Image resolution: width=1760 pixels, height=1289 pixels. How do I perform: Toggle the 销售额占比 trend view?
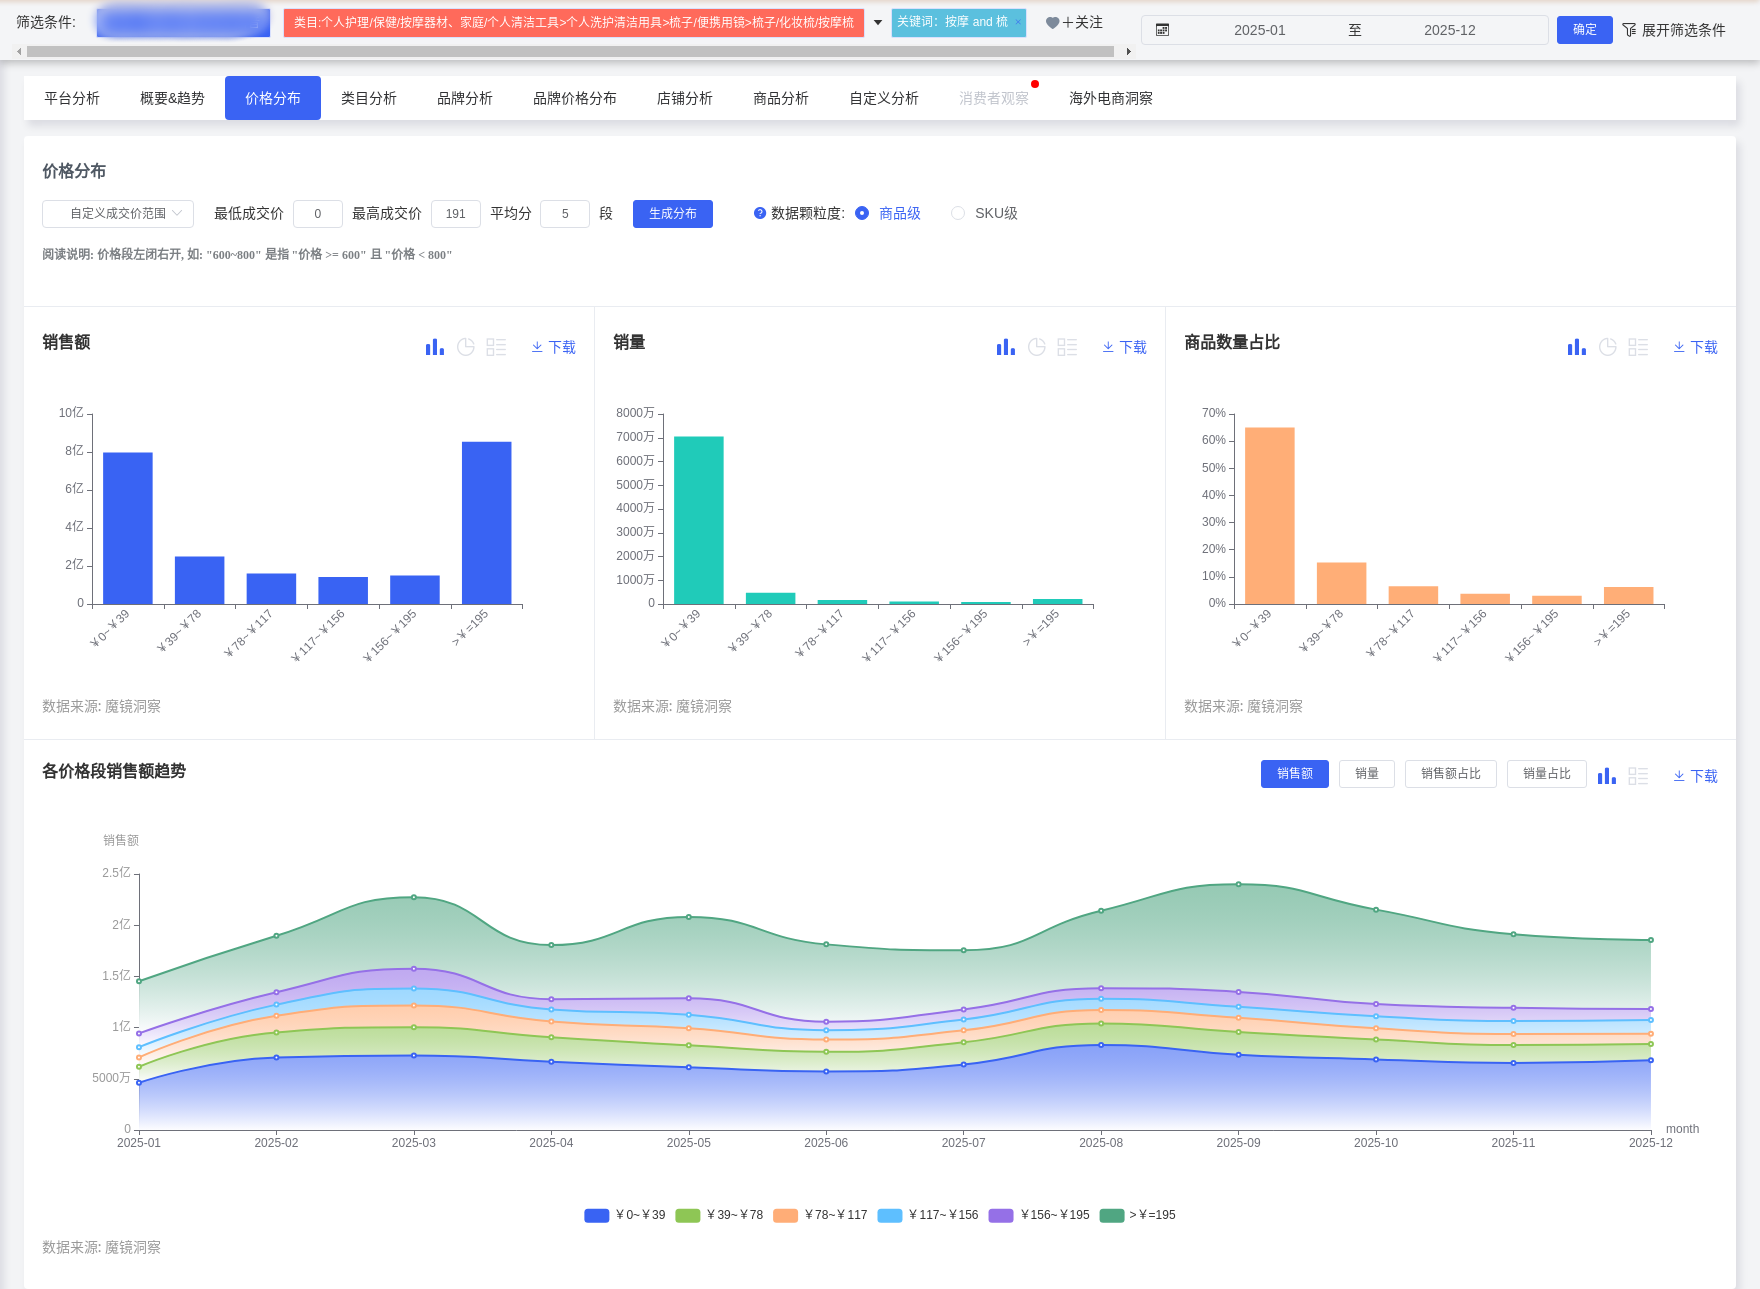[x=1450, y=774]
